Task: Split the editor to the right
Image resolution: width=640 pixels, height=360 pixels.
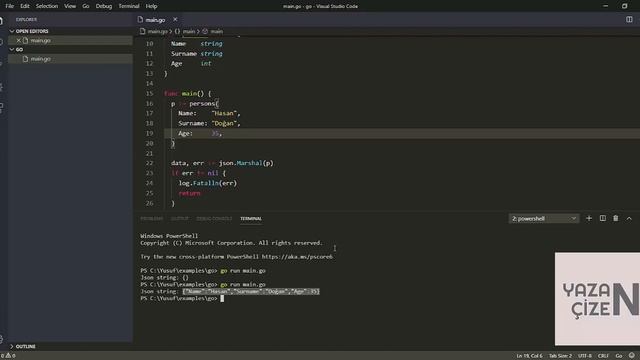Action: [629, 20]
